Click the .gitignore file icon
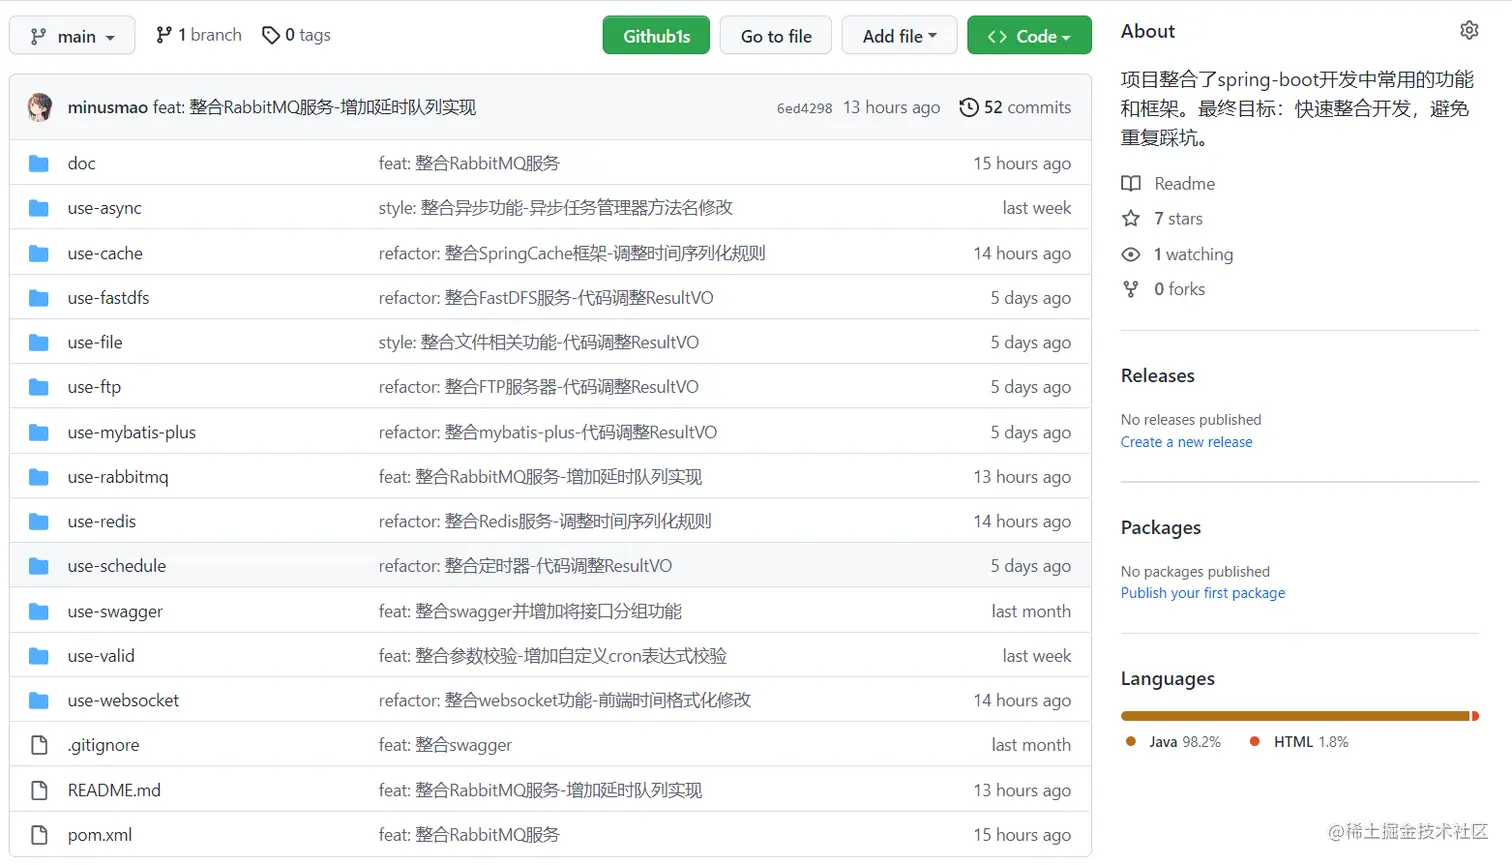The image size is (1512, 865). coord(39,745)
